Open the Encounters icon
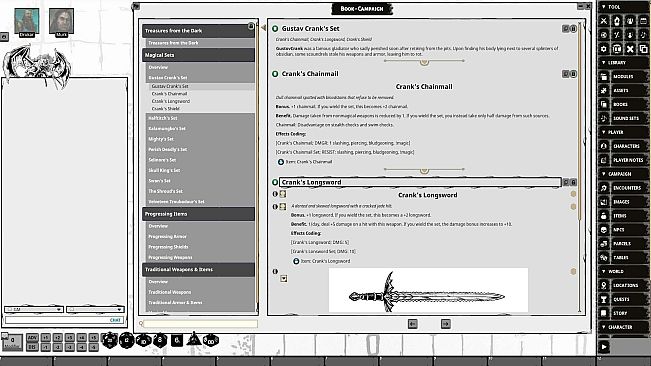651x366 pixels. [604, 188]
